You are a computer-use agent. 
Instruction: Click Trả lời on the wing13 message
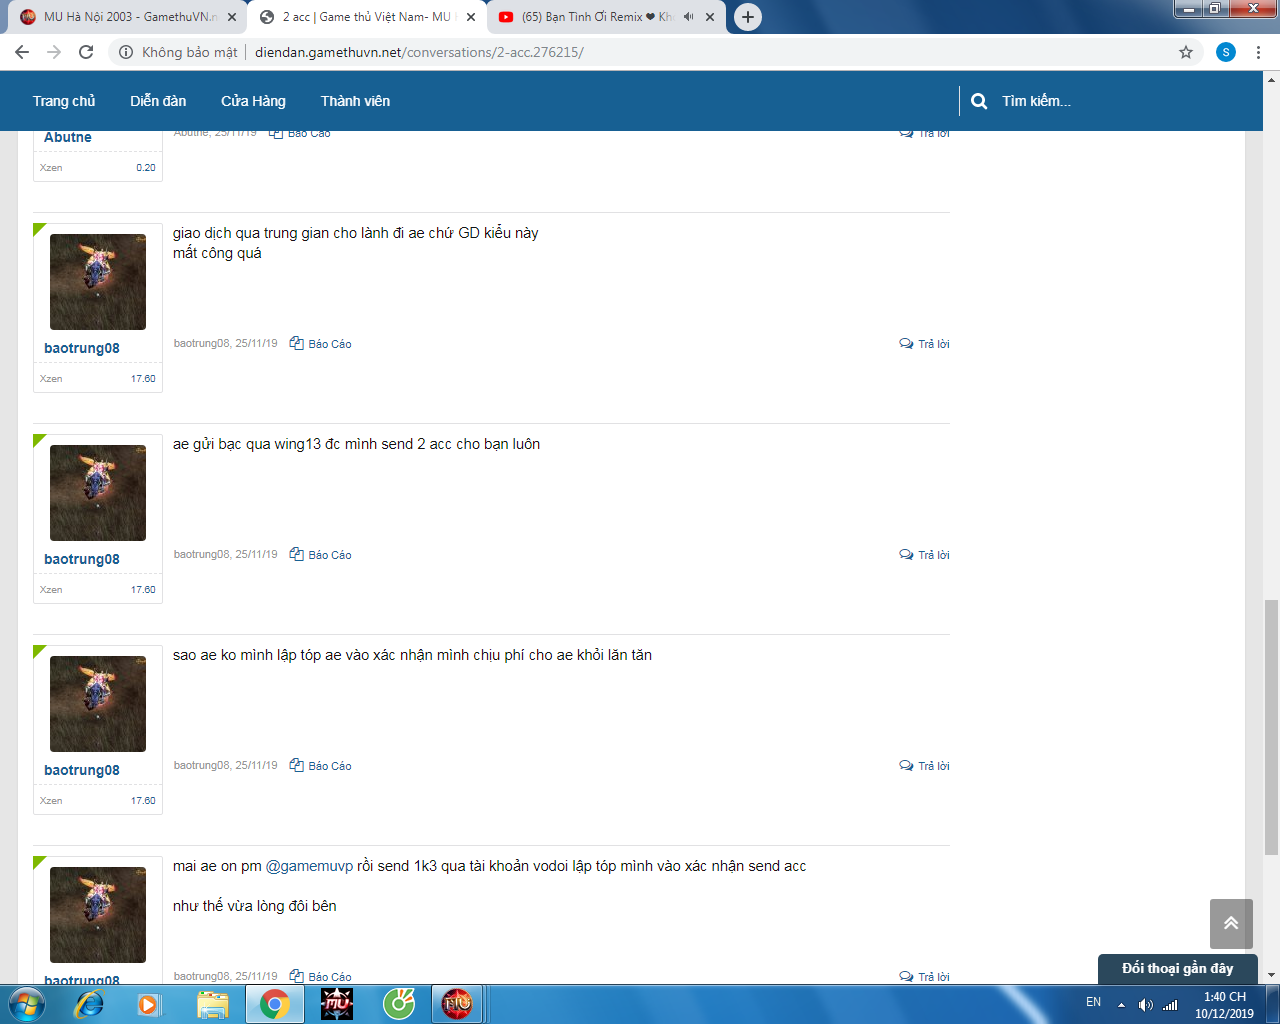tap(925, 555)
